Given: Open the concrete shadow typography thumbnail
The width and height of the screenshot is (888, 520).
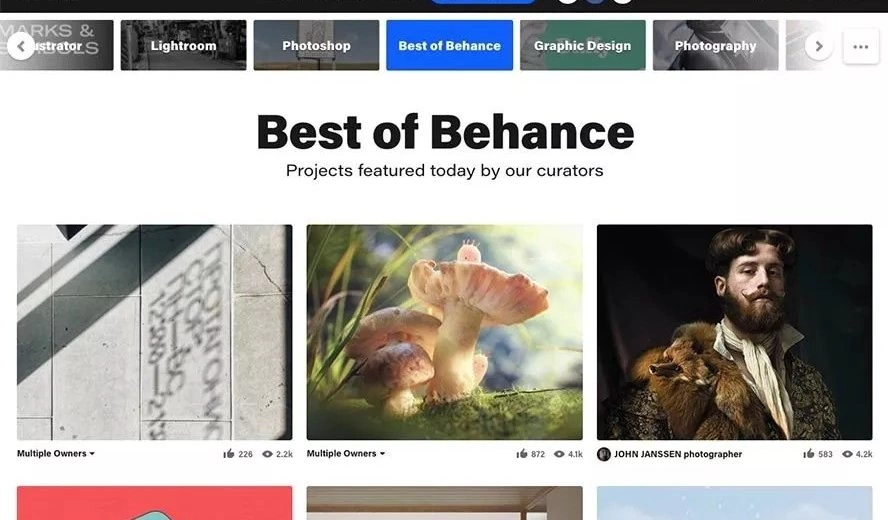Looking at the screenshot, I should pyautogui.click(x=154, y=332).
